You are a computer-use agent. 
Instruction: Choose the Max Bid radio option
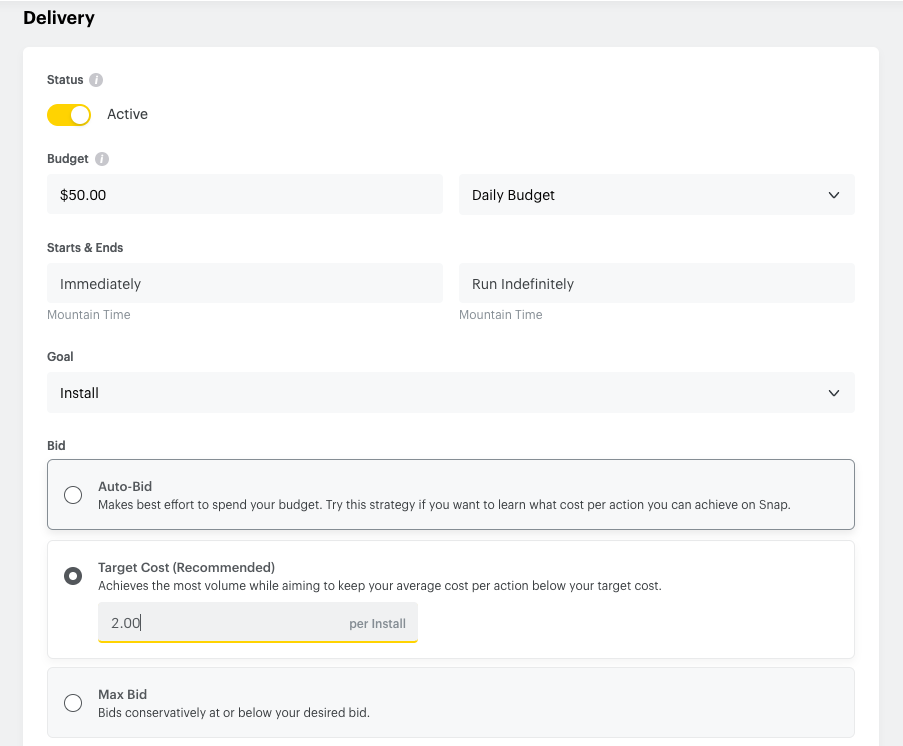73,703
